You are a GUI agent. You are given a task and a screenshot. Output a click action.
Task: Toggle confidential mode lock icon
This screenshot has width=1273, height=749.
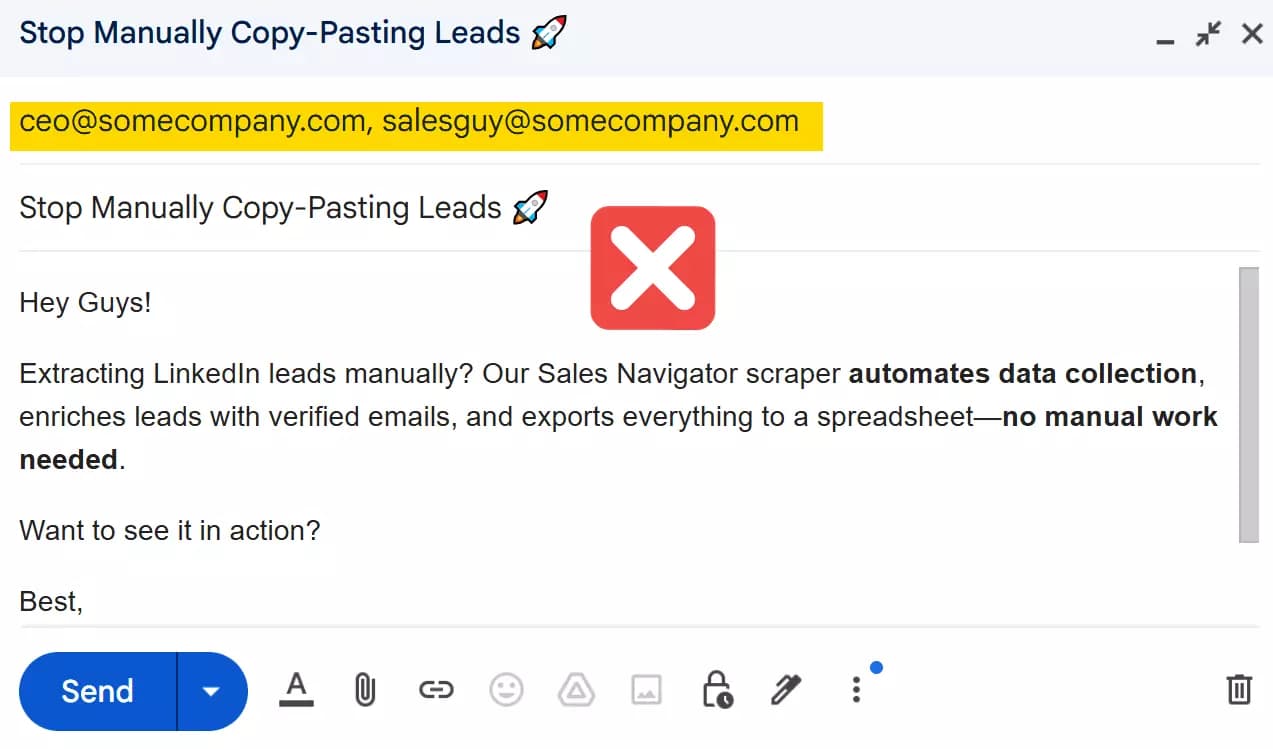(x=717, y=690)
